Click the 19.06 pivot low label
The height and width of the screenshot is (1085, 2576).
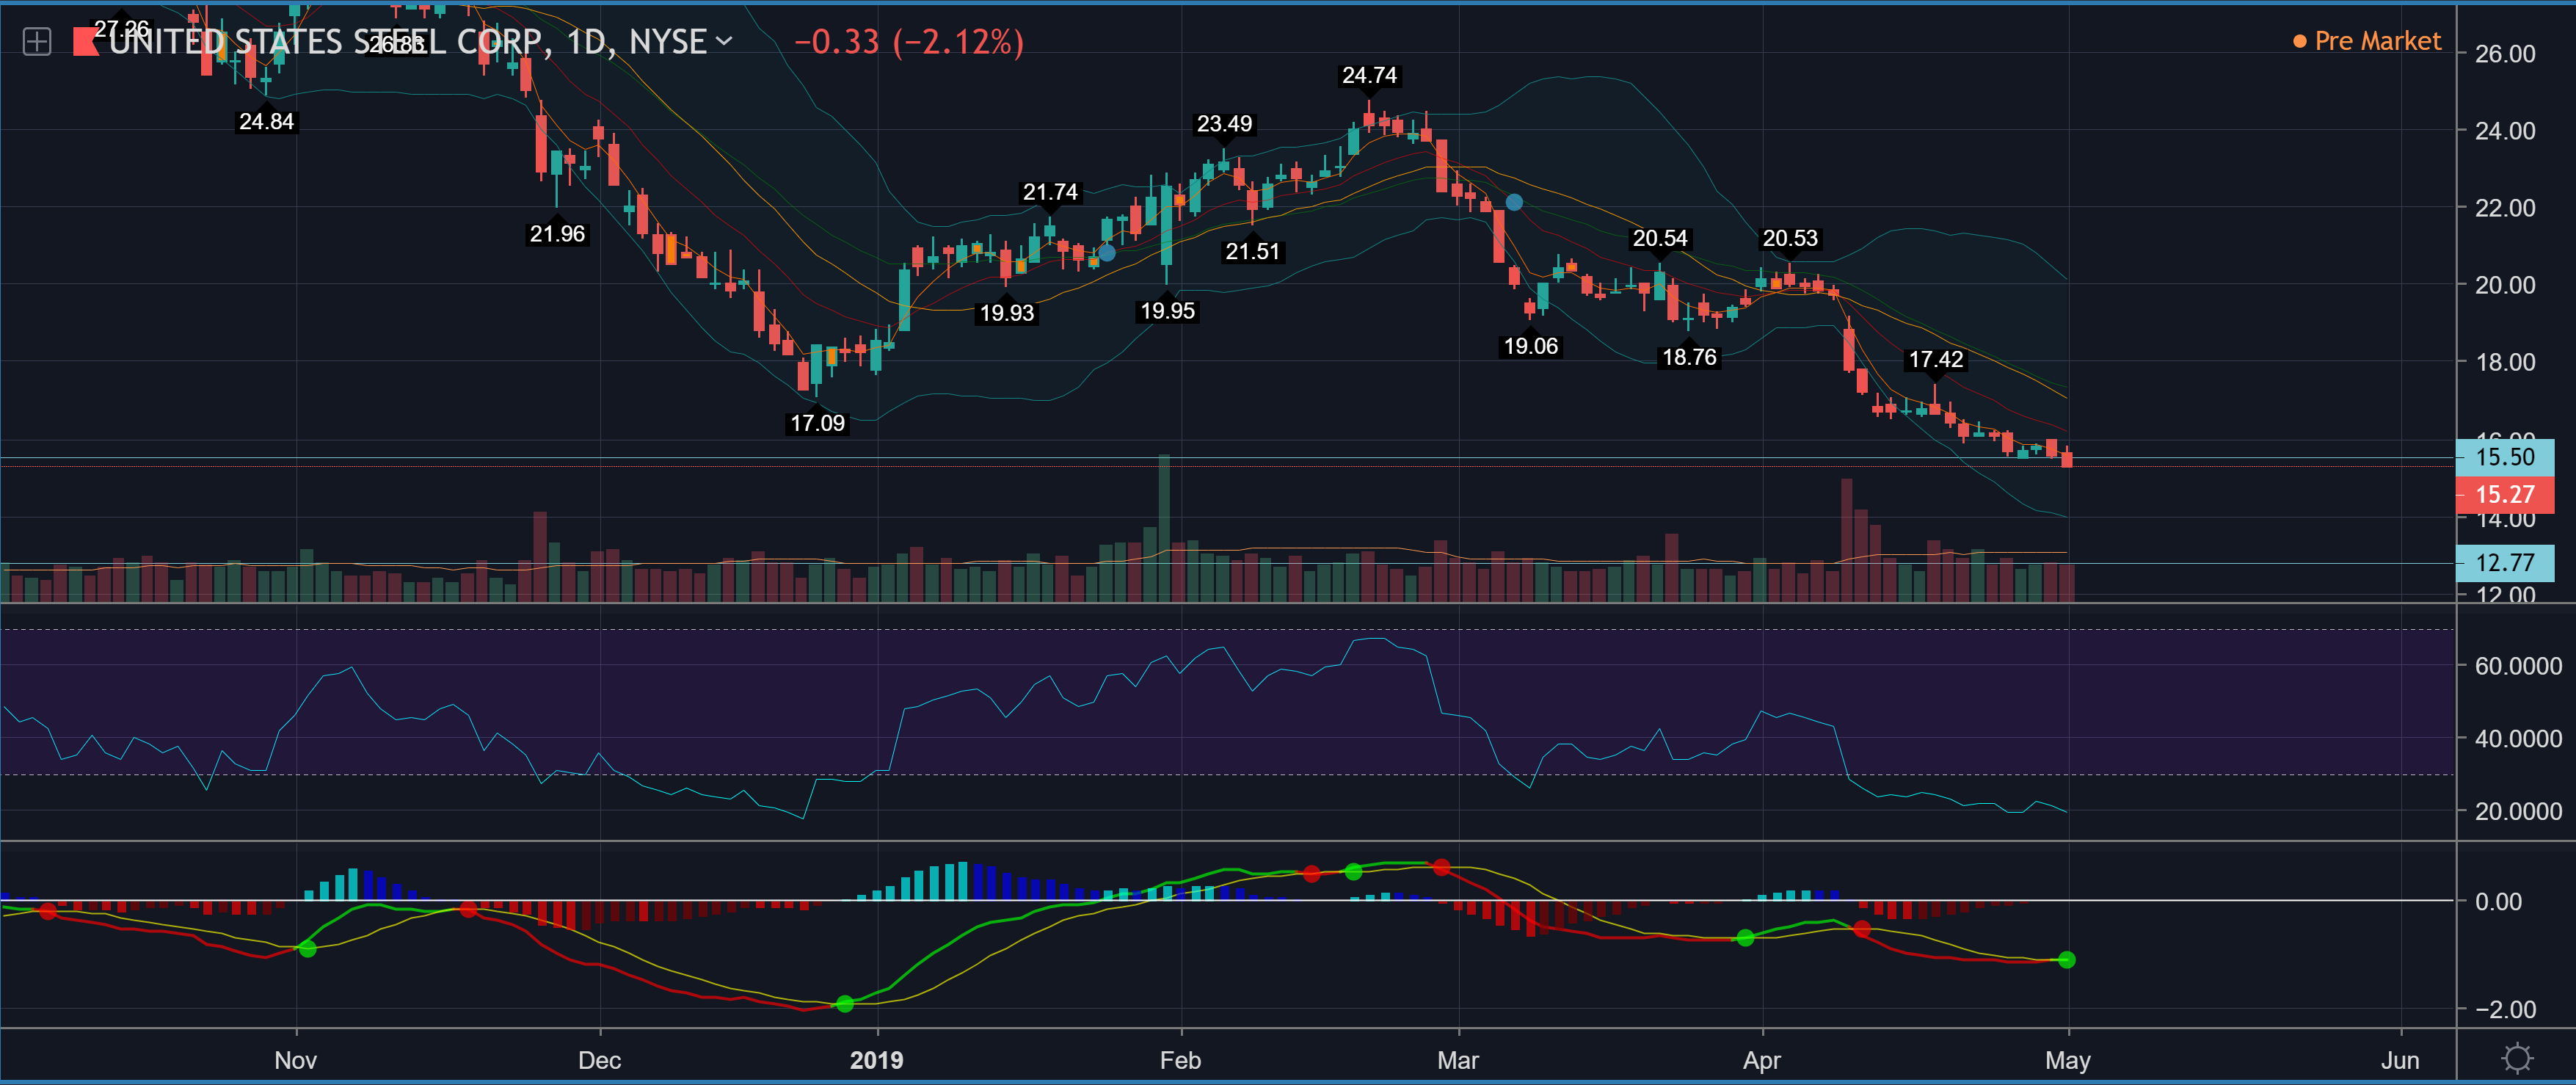[x=1530, y=346]
